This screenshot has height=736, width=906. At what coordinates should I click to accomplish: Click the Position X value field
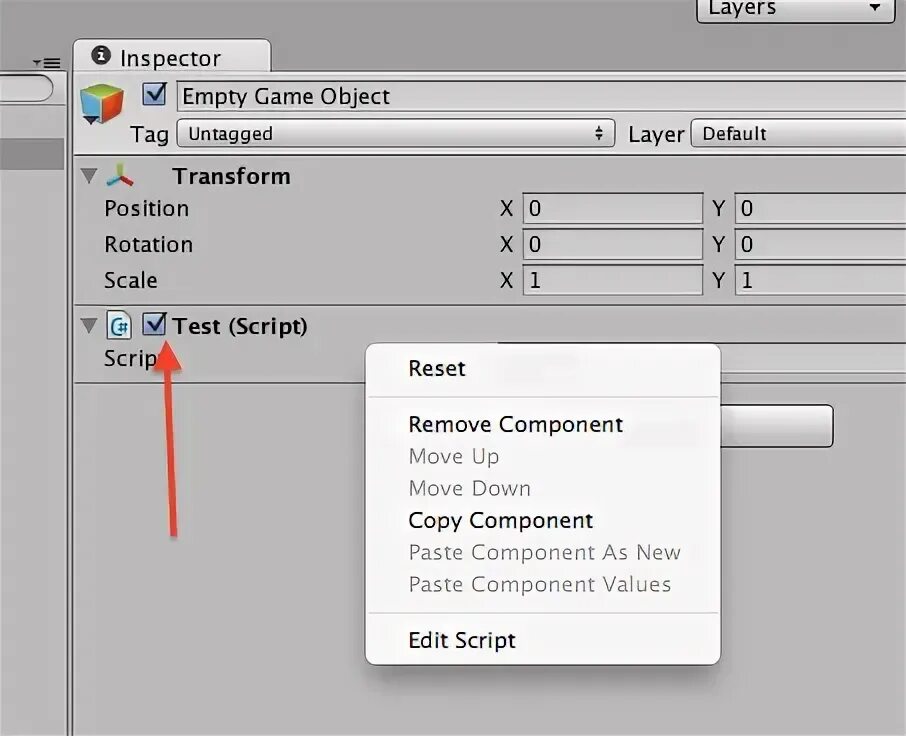click(x=612, y=208)
